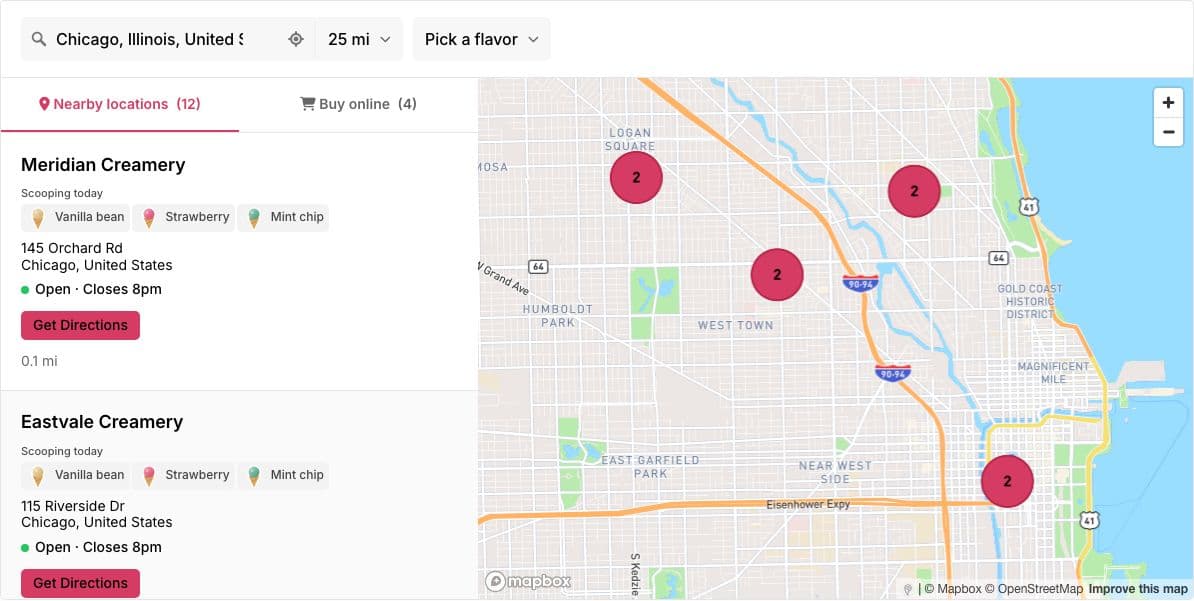The image size is (1194, 601).
Task: Zoom in on the map
Action: 1168,103
